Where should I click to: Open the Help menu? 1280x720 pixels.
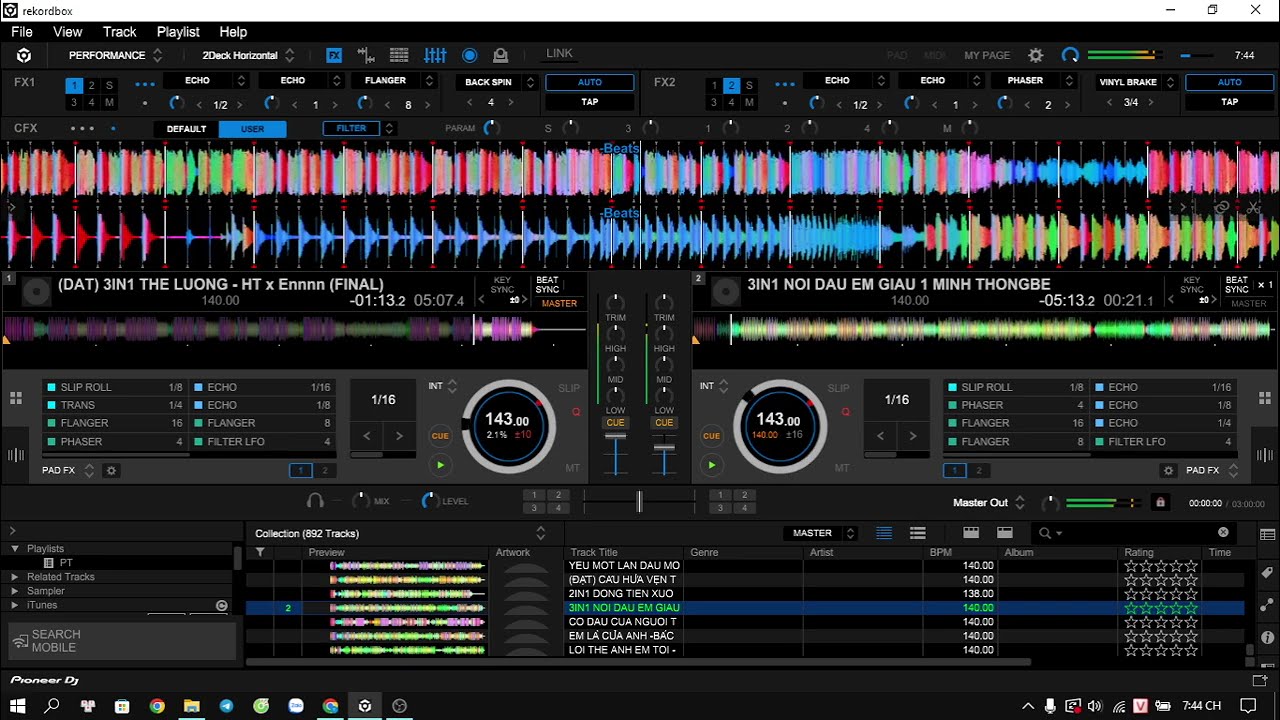233,32
